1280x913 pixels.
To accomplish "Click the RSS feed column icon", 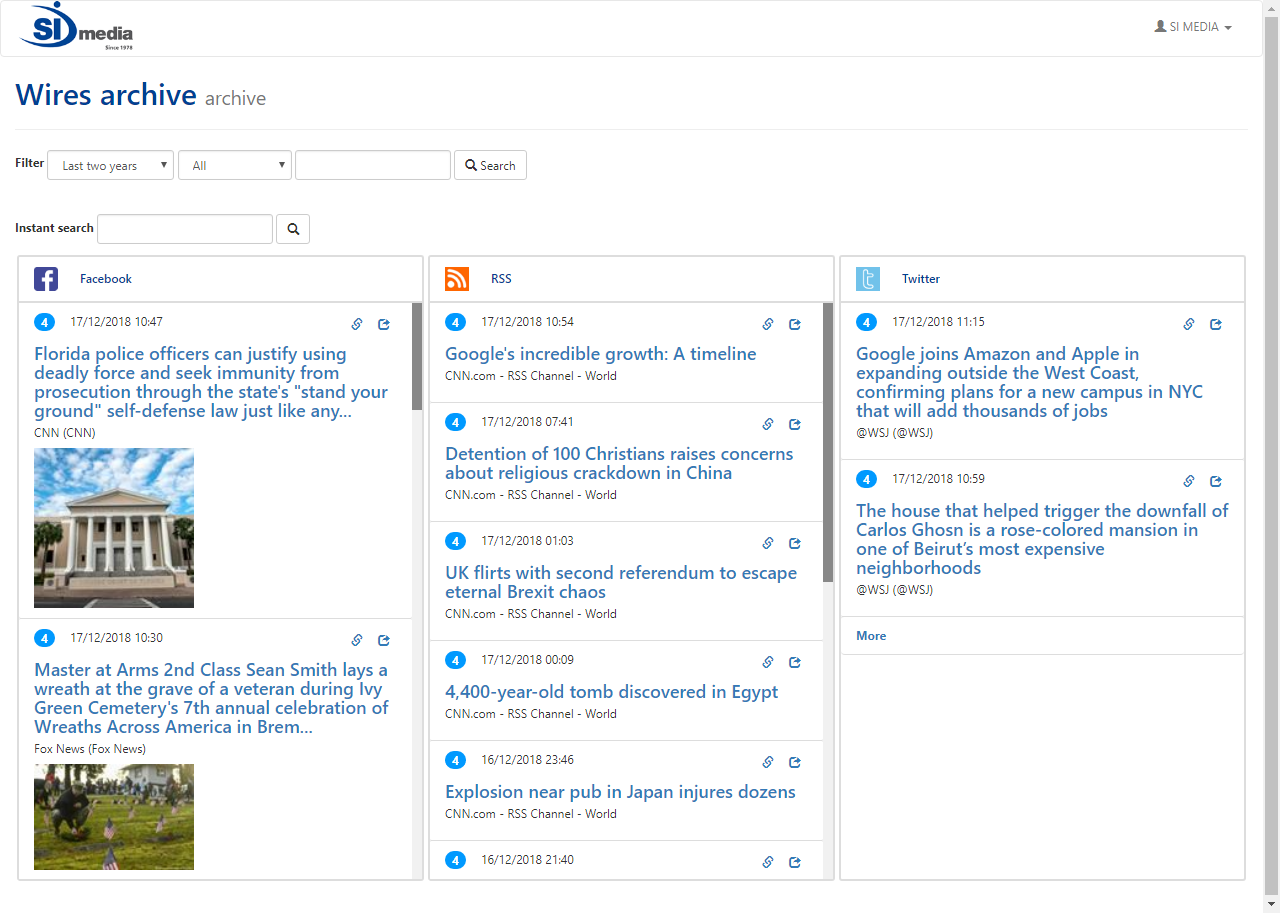I will [457, 279].
